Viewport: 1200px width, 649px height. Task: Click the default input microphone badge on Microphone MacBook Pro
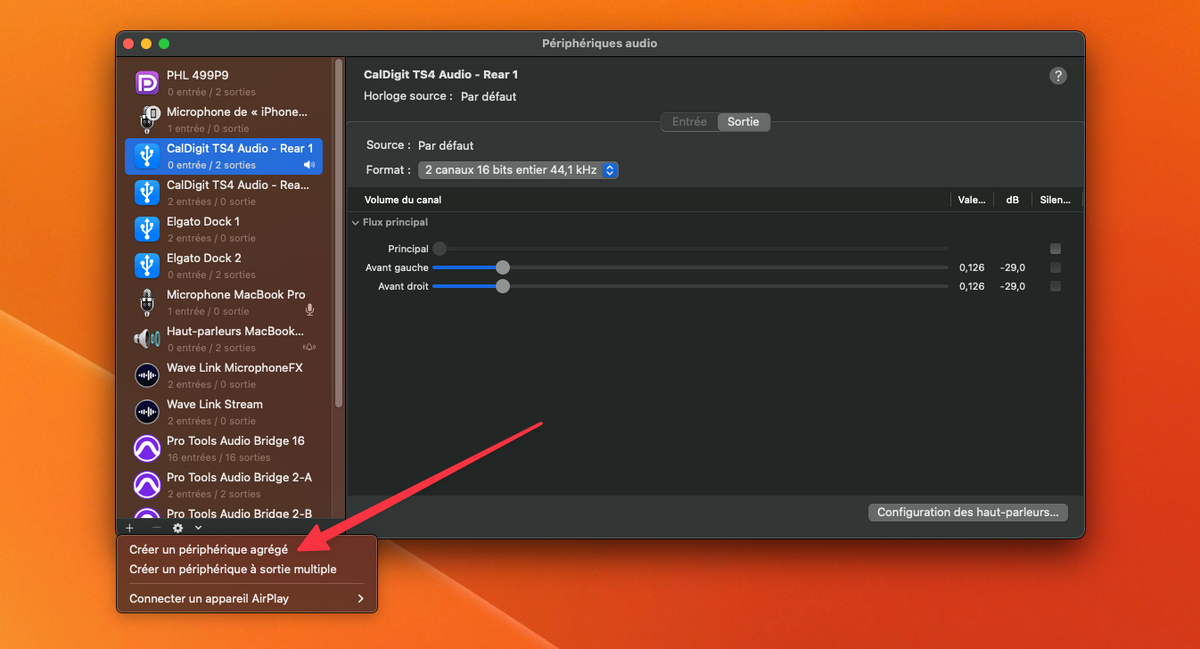(x=309, y=311)
